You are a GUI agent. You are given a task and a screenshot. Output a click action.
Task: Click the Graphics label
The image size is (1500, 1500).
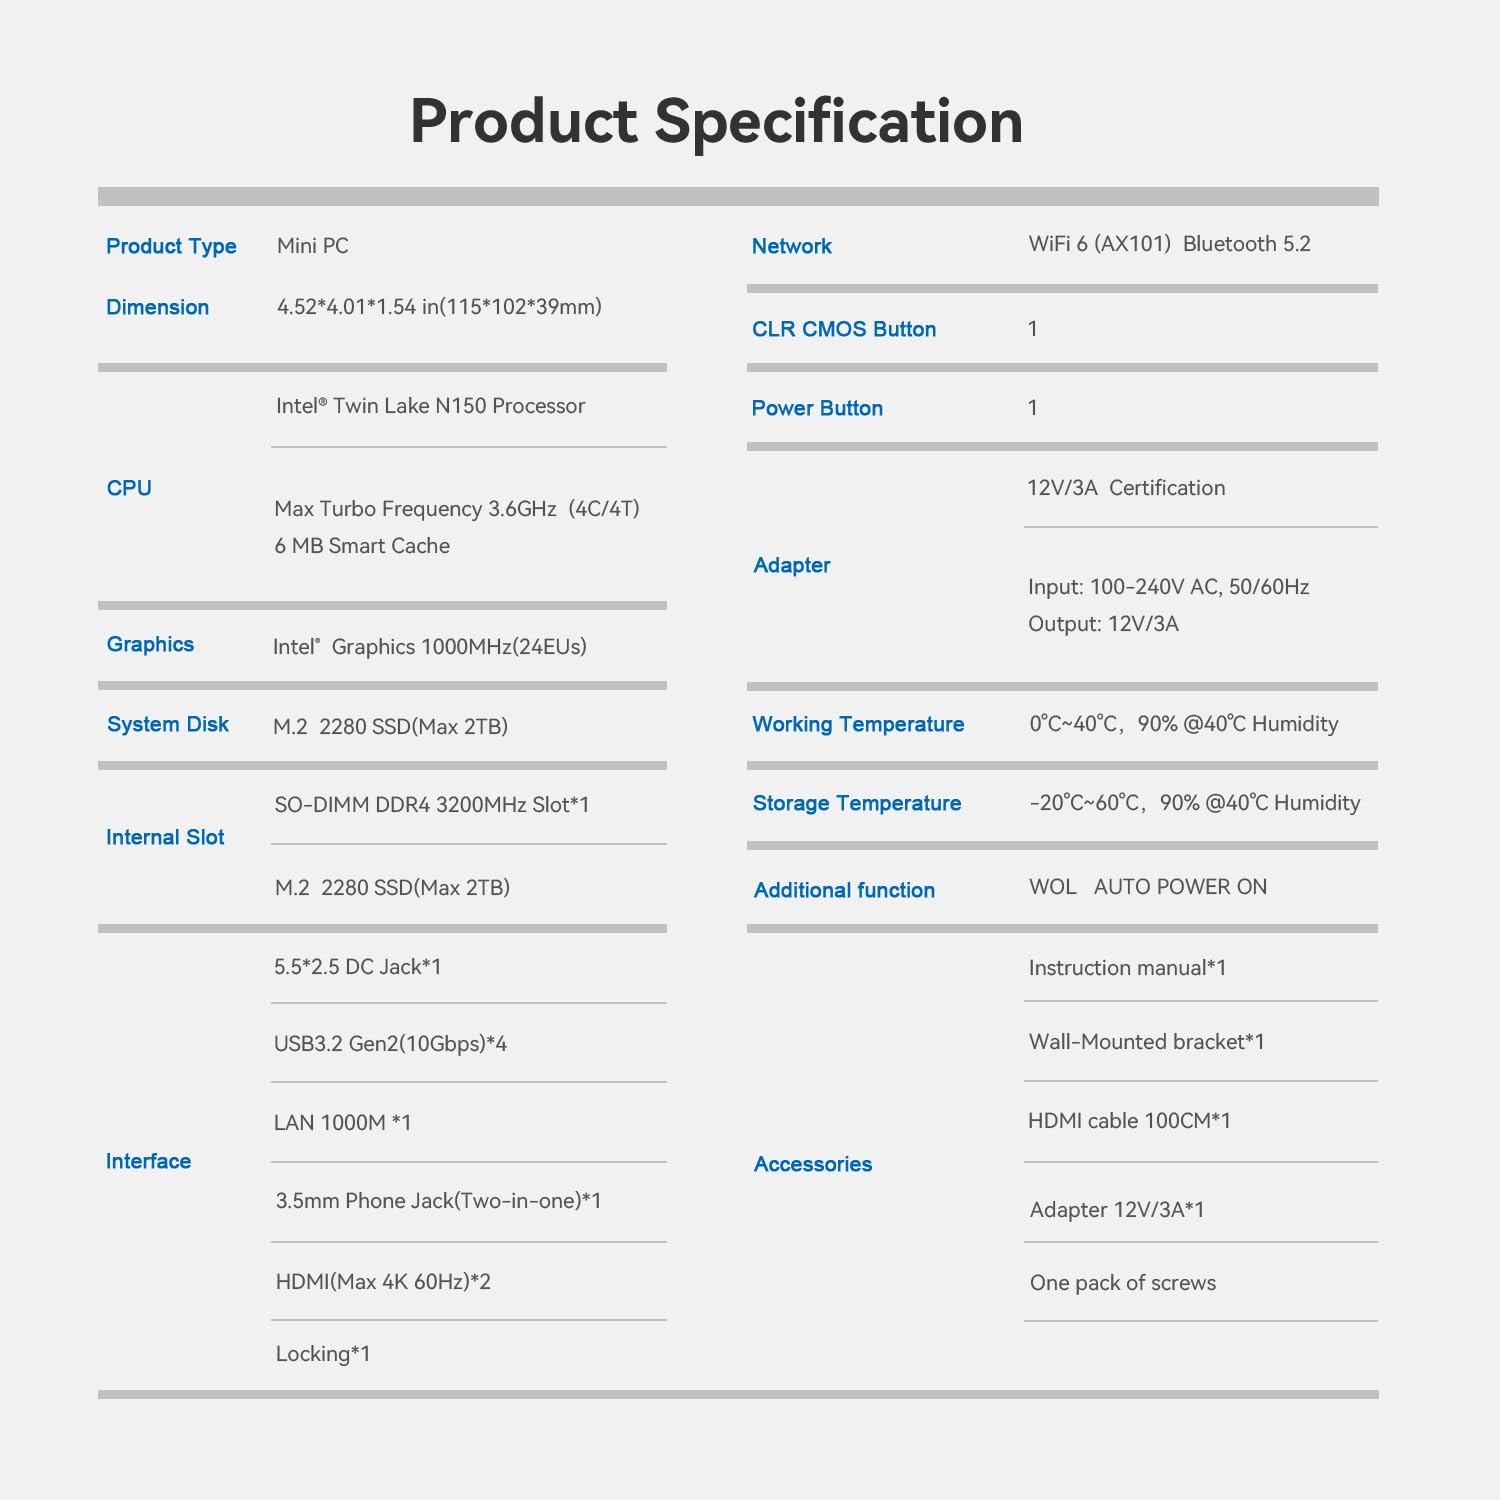(150, 644)
